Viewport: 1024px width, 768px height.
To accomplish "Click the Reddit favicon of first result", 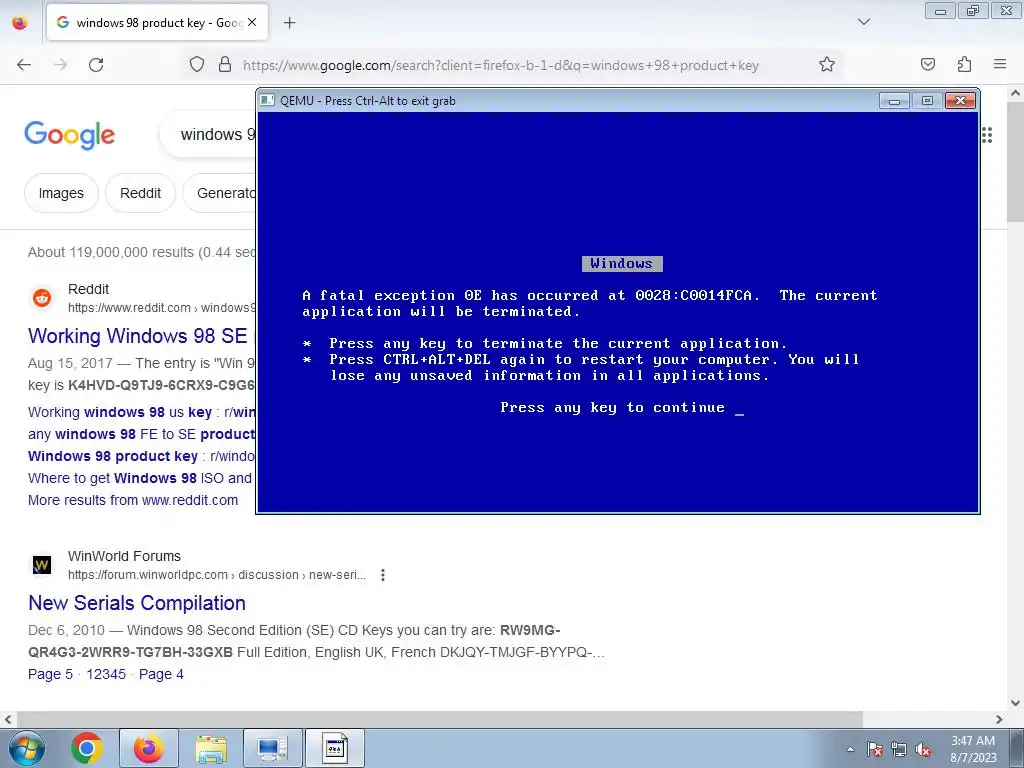I will [42, 298].
